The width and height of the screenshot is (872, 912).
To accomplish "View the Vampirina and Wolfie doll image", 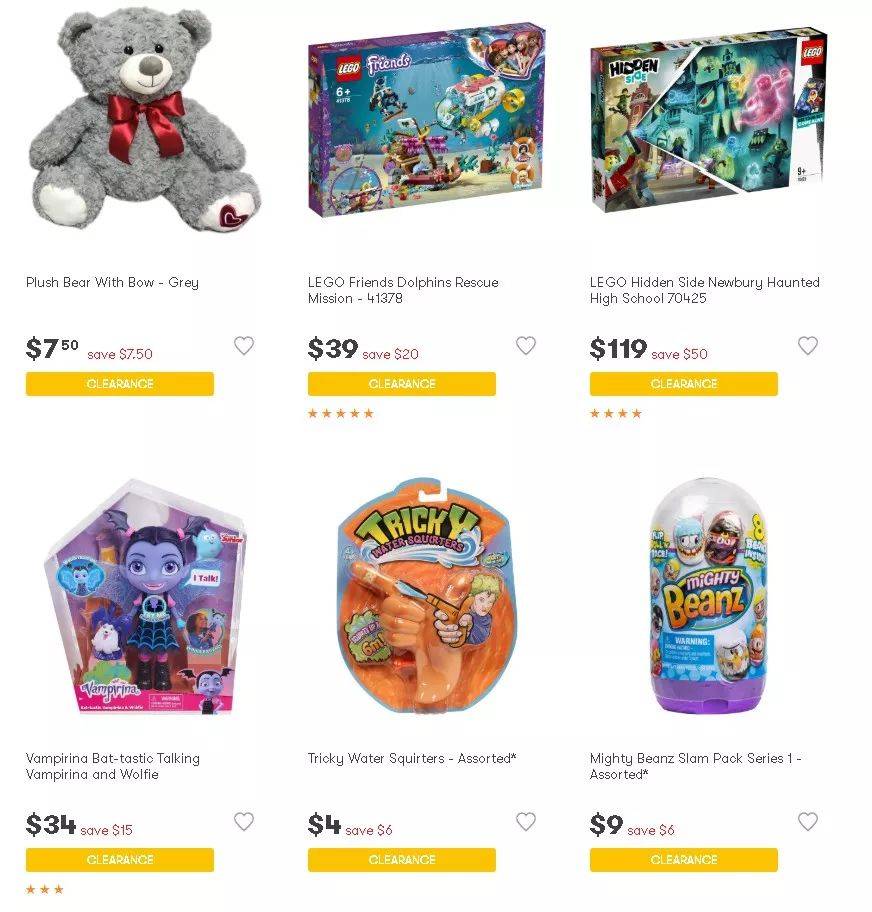I will click(x=144, y=597).
